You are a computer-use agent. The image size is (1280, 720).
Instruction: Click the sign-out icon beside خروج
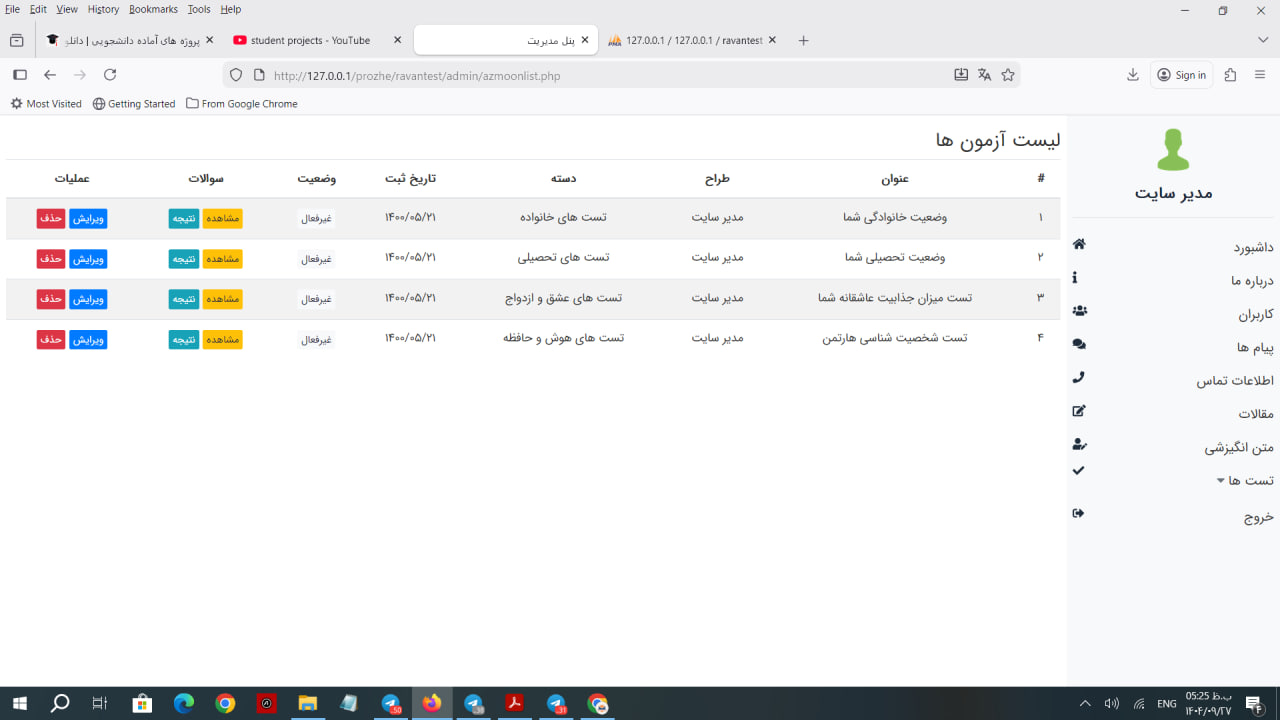tap(1078, 513)
